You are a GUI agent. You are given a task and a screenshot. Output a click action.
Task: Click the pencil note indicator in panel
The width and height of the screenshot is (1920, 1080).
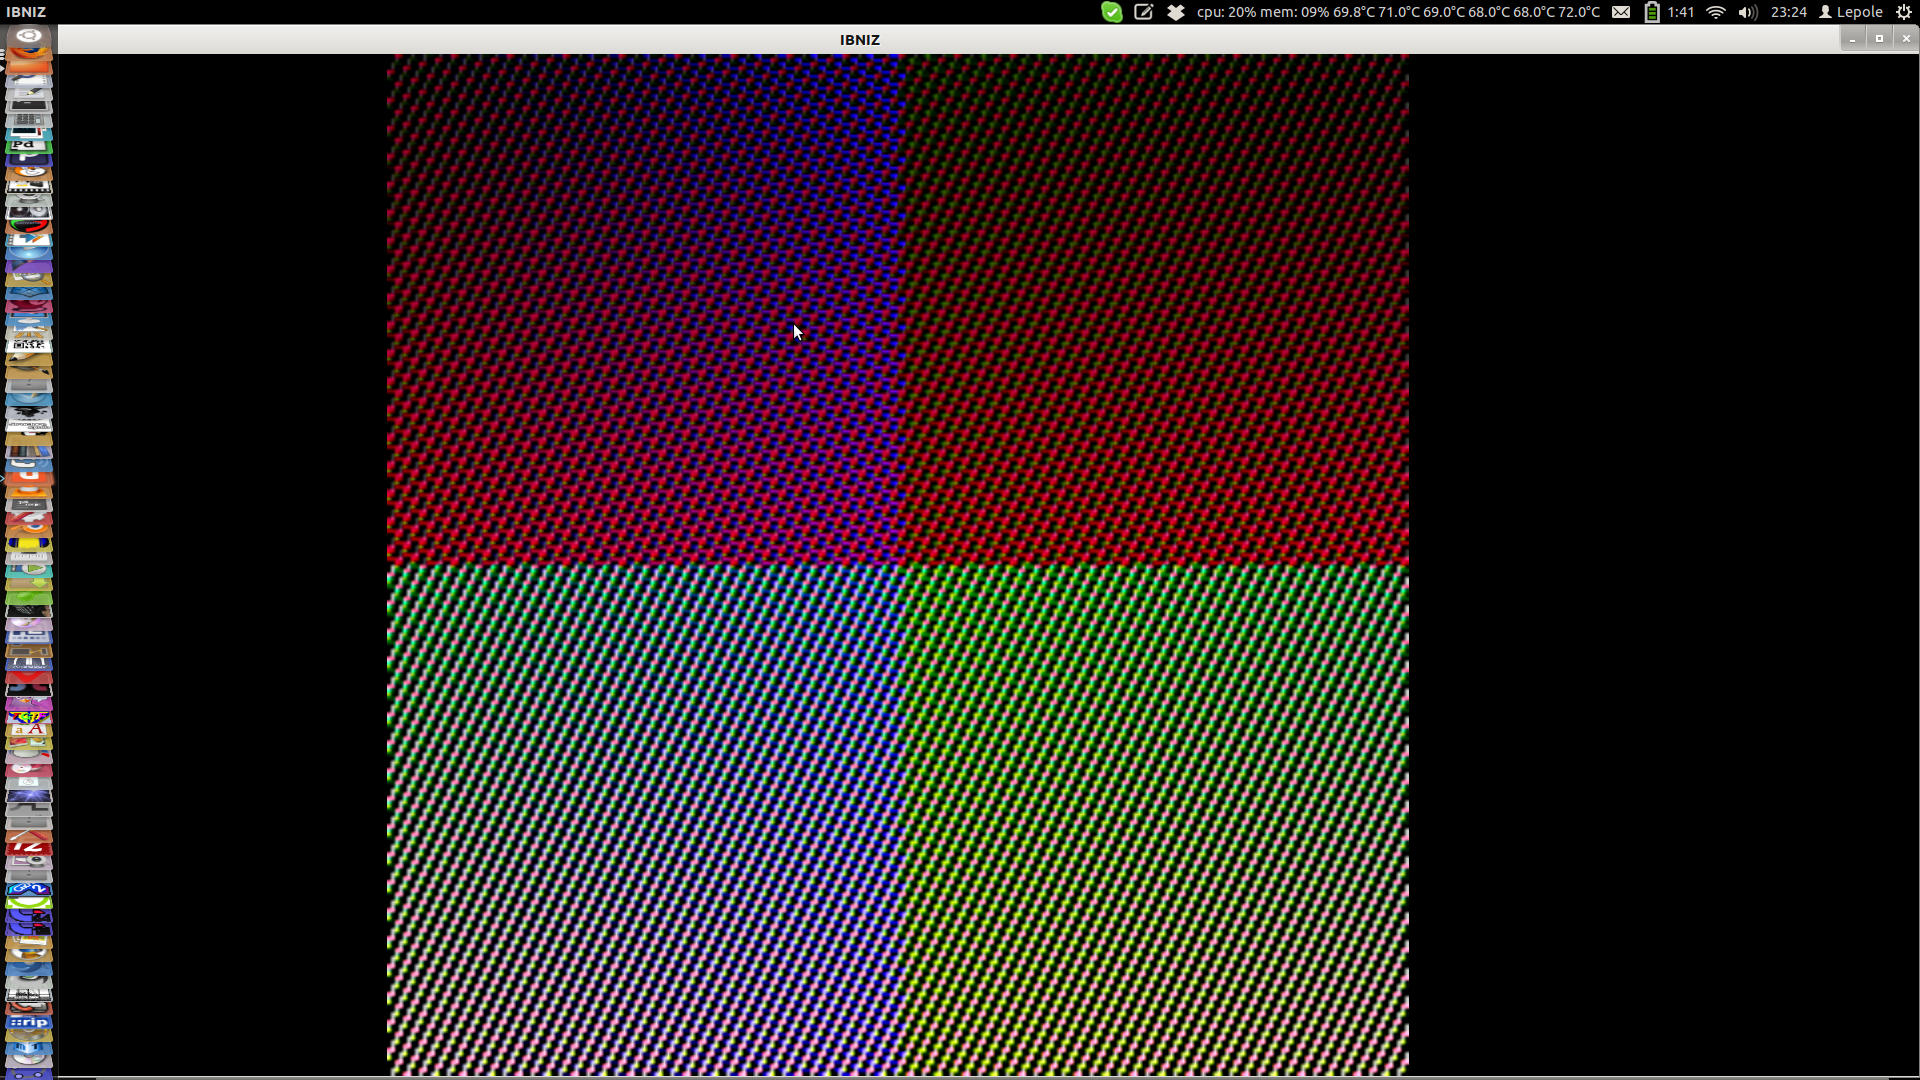[x=1143, y=12]
